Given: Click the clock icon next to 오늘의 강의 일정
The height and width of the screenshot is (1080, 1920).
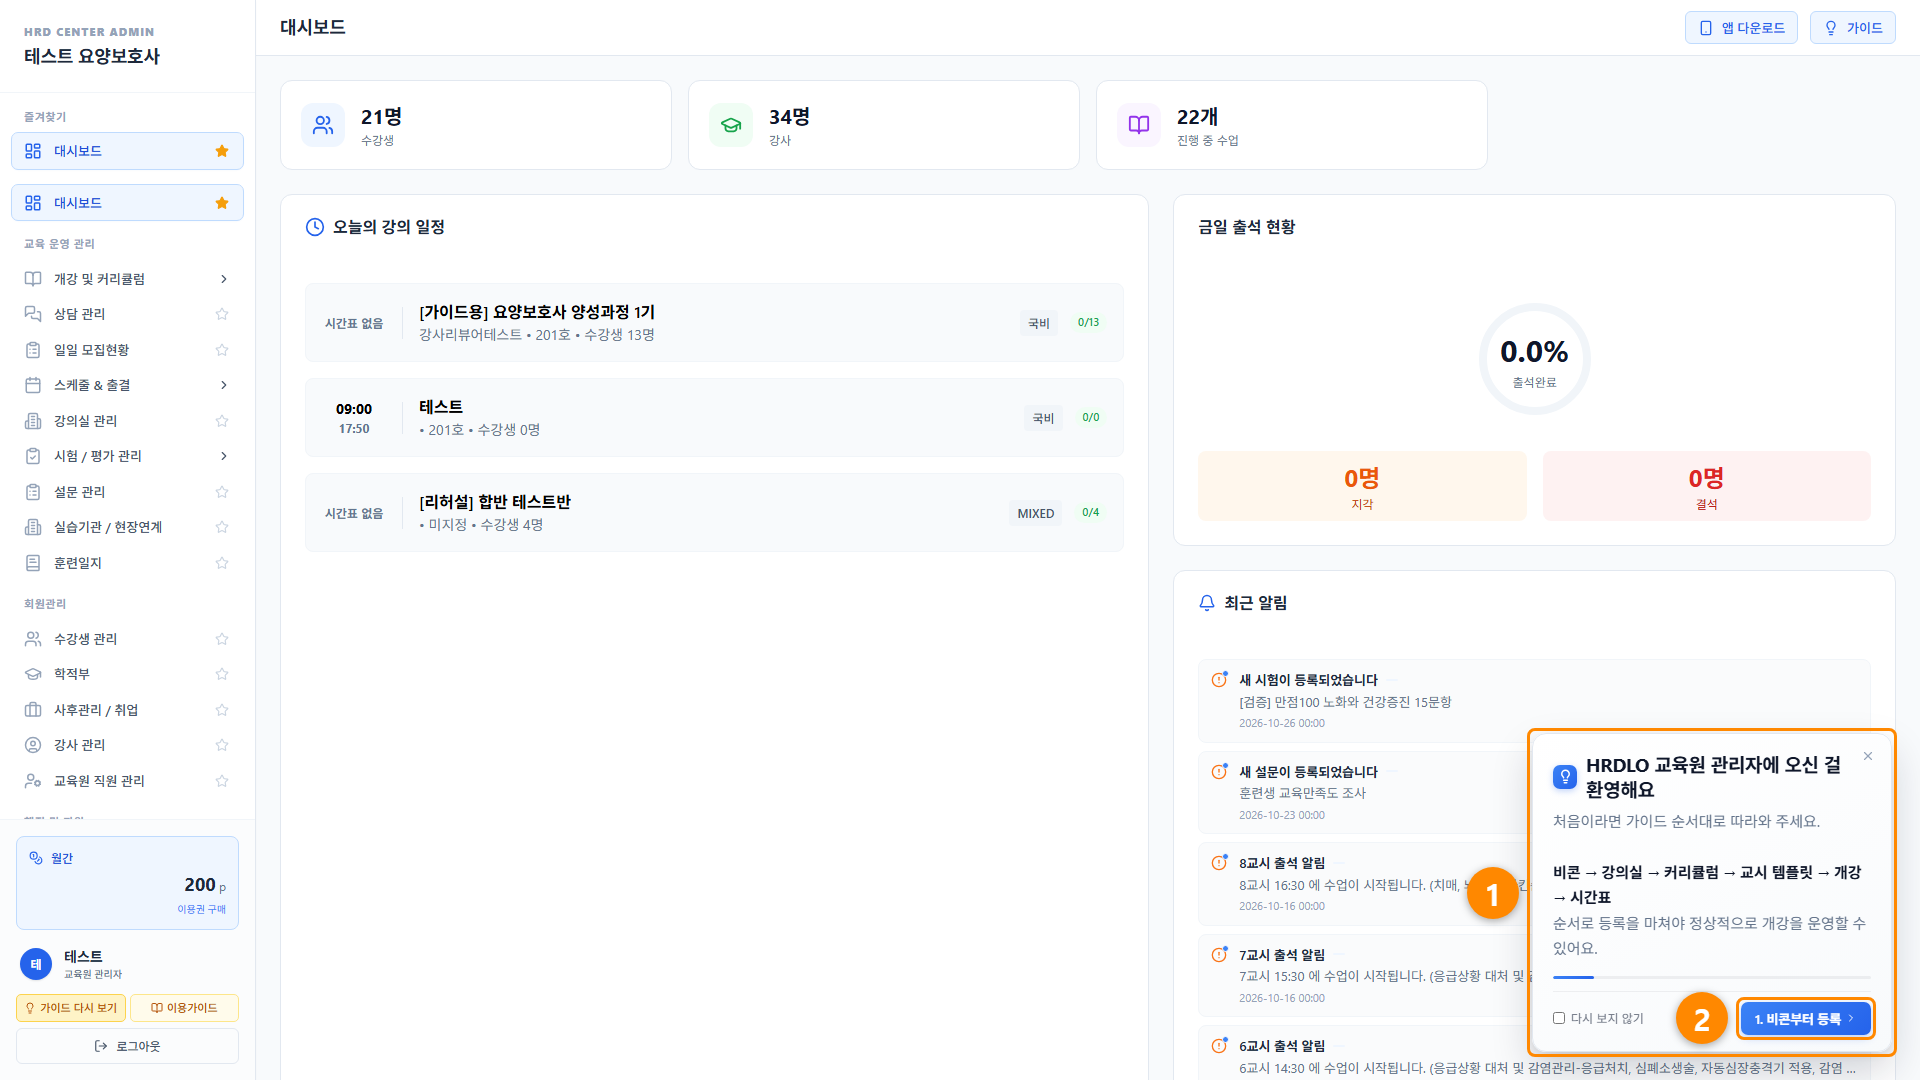Looking at the screenshot, I should 315,227.
